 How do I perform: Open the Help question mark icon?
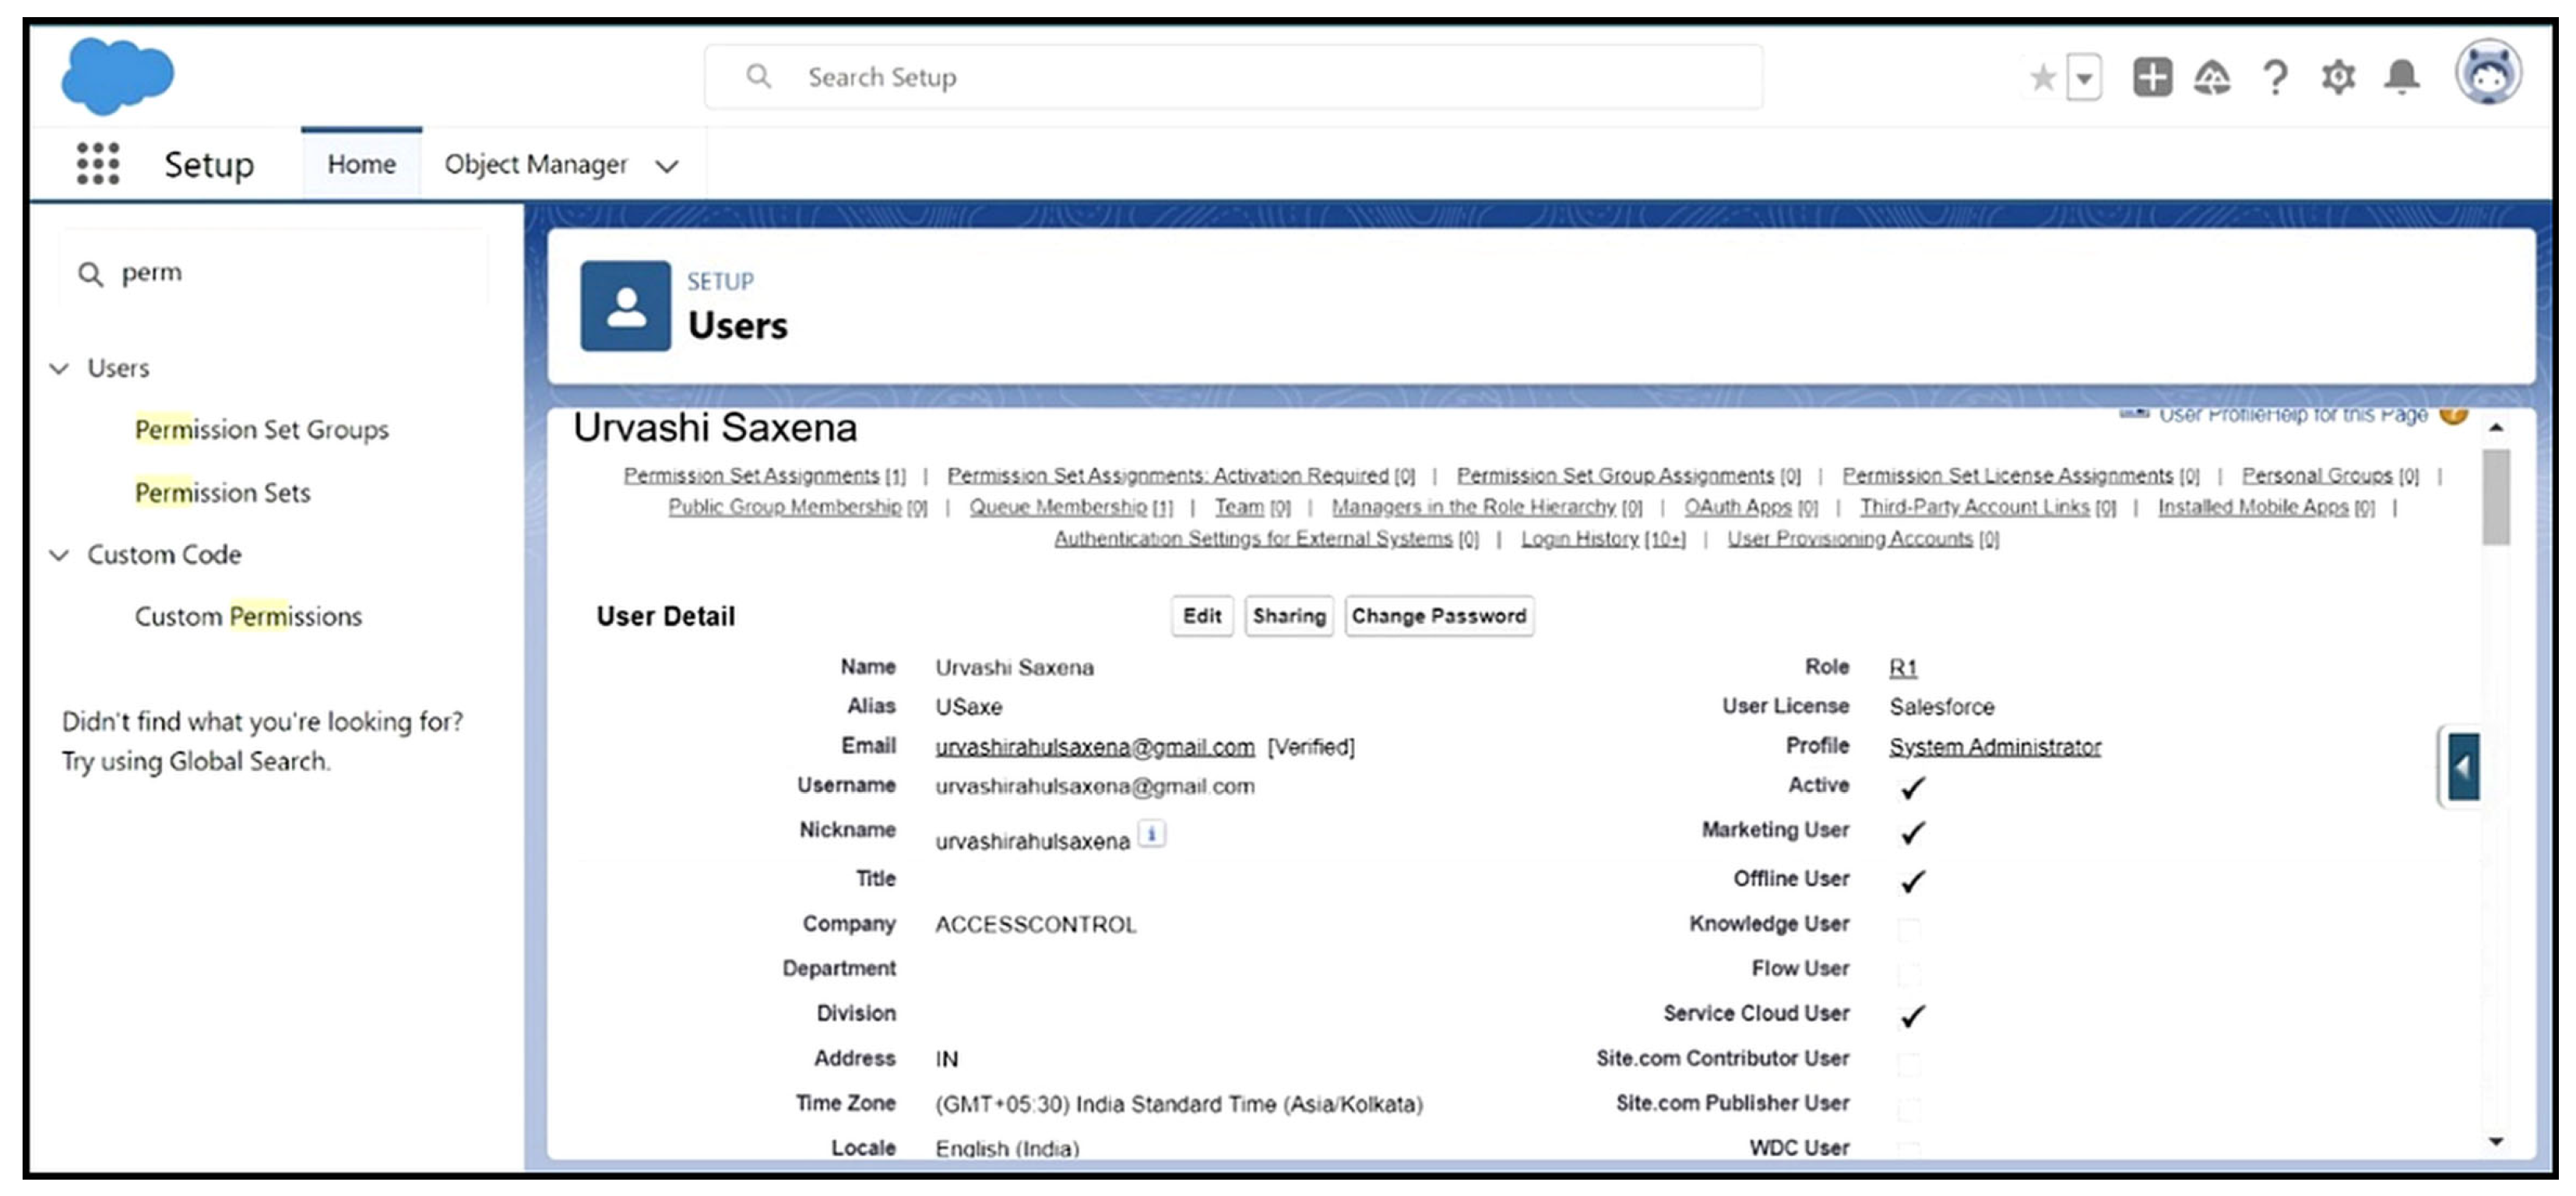(x=2275, y=77)
